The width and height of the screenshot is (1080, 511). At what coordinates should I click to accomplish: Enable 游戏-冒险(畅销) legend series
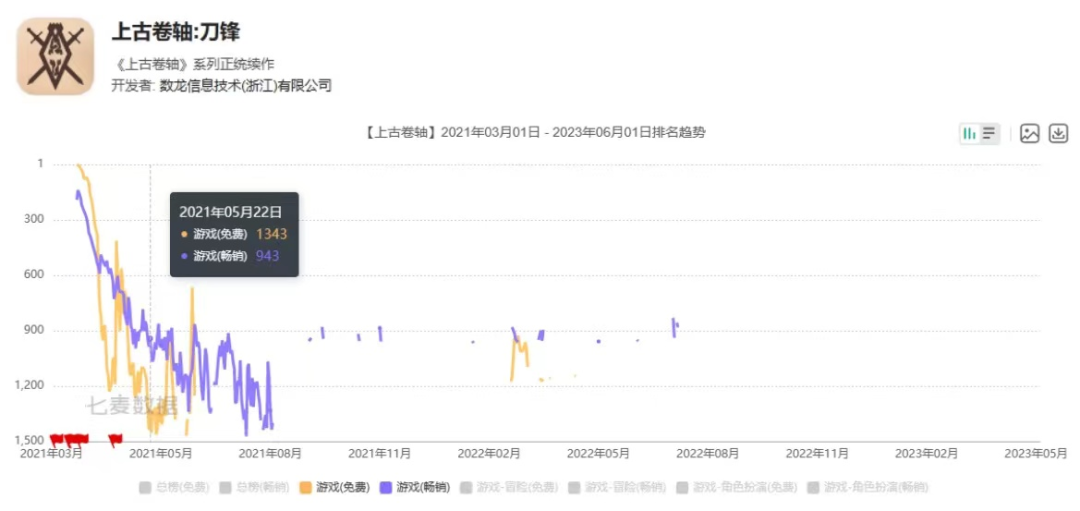click(x=618, y=488)
